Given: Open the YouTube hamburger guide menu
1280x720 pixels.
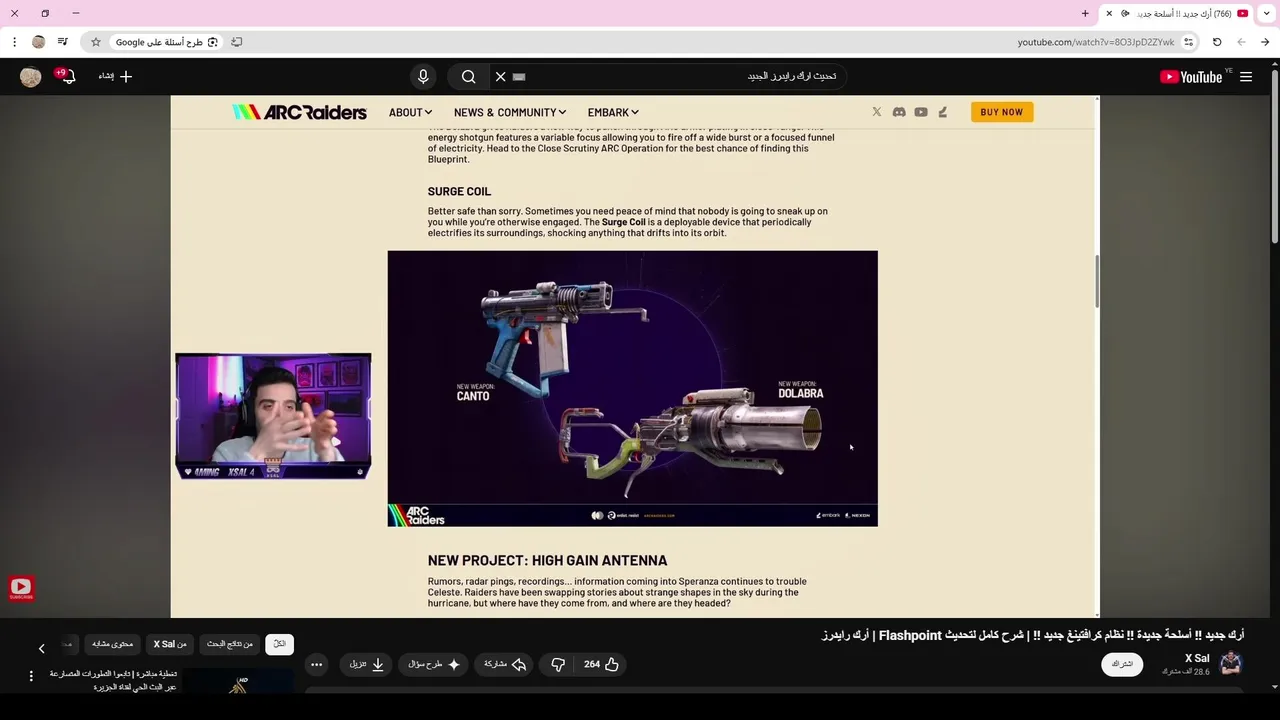Looking at the screenshot, I should pos(1246,77).
